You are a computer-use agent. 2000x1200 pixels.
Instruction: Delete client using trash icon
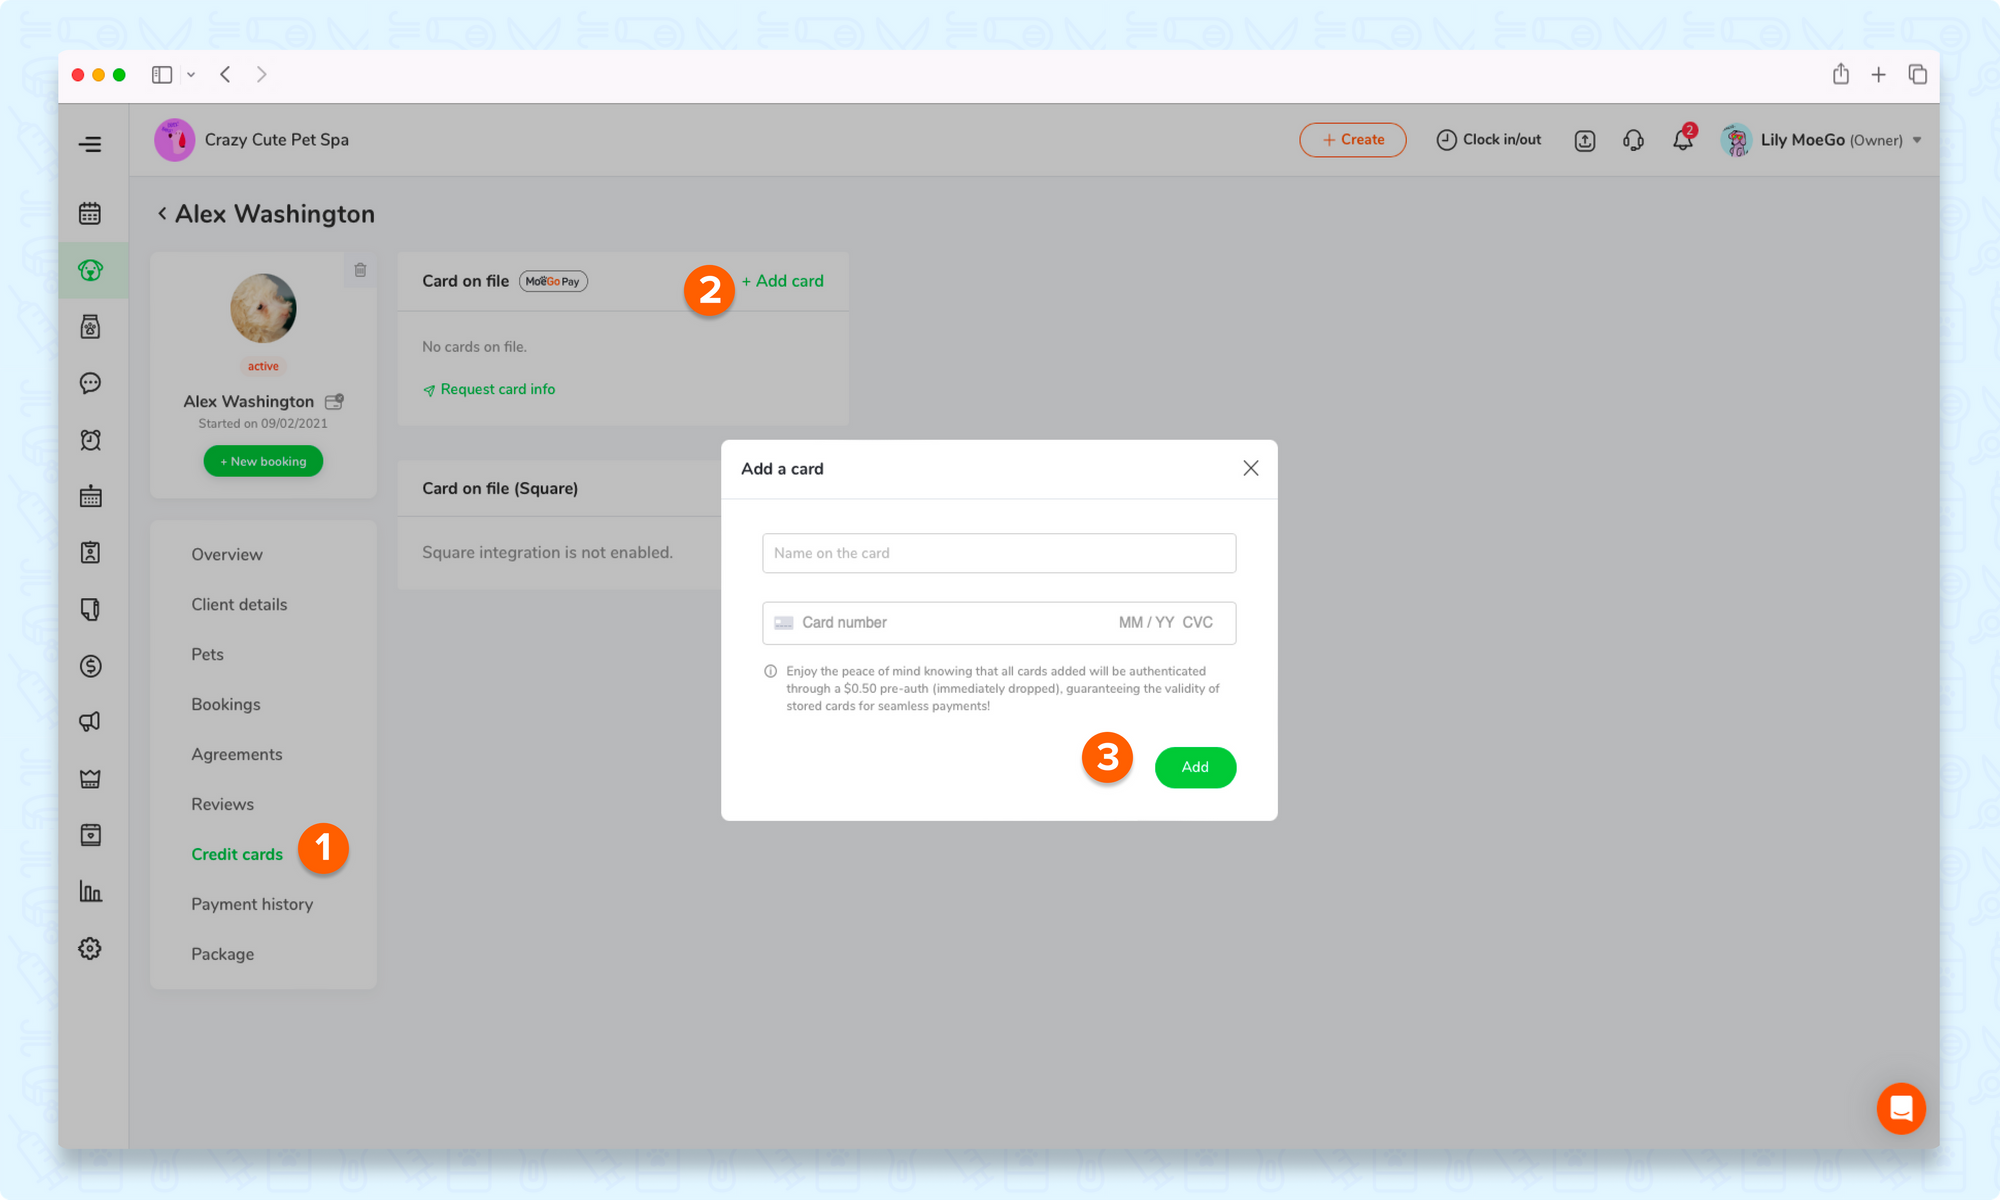tap(360, 270)
